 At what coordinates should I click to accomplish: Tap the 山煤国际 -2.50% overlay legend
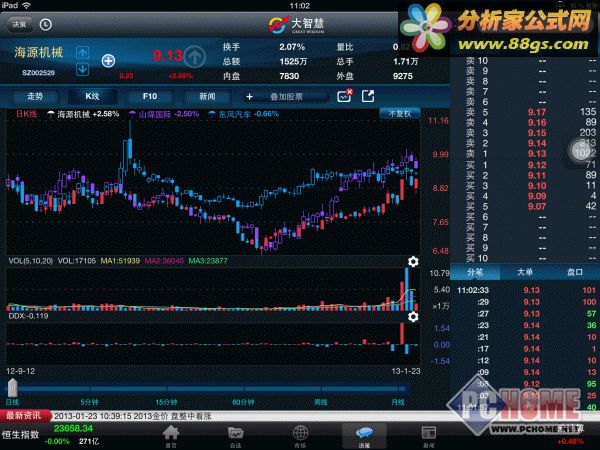pos(164,114)
